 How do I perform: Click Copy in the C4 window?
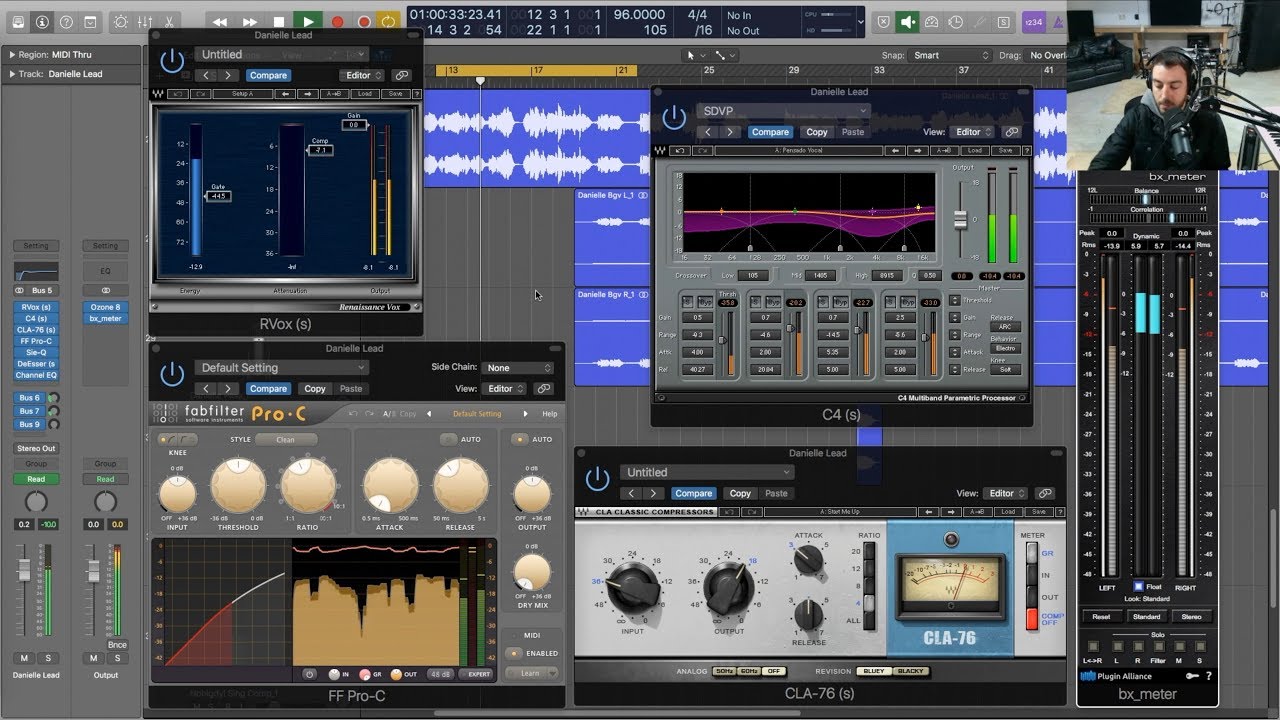[x=817, y=132]
